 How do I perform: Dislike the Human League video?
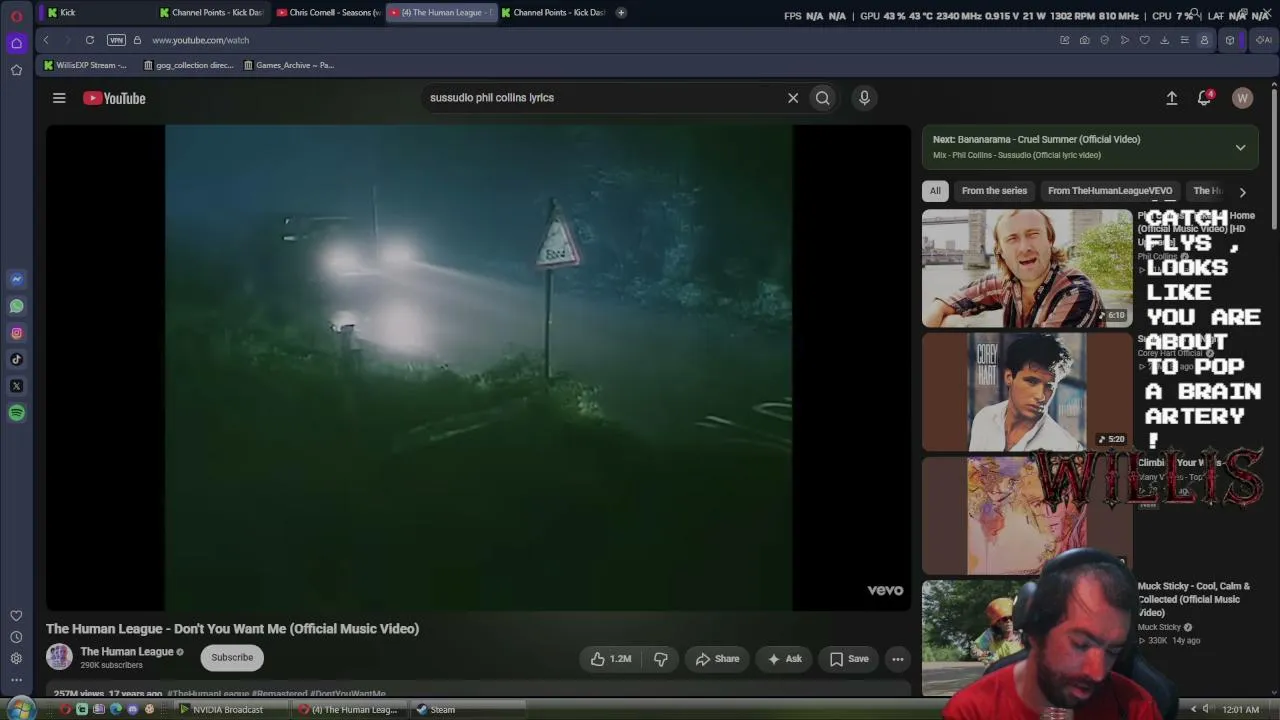661,659
